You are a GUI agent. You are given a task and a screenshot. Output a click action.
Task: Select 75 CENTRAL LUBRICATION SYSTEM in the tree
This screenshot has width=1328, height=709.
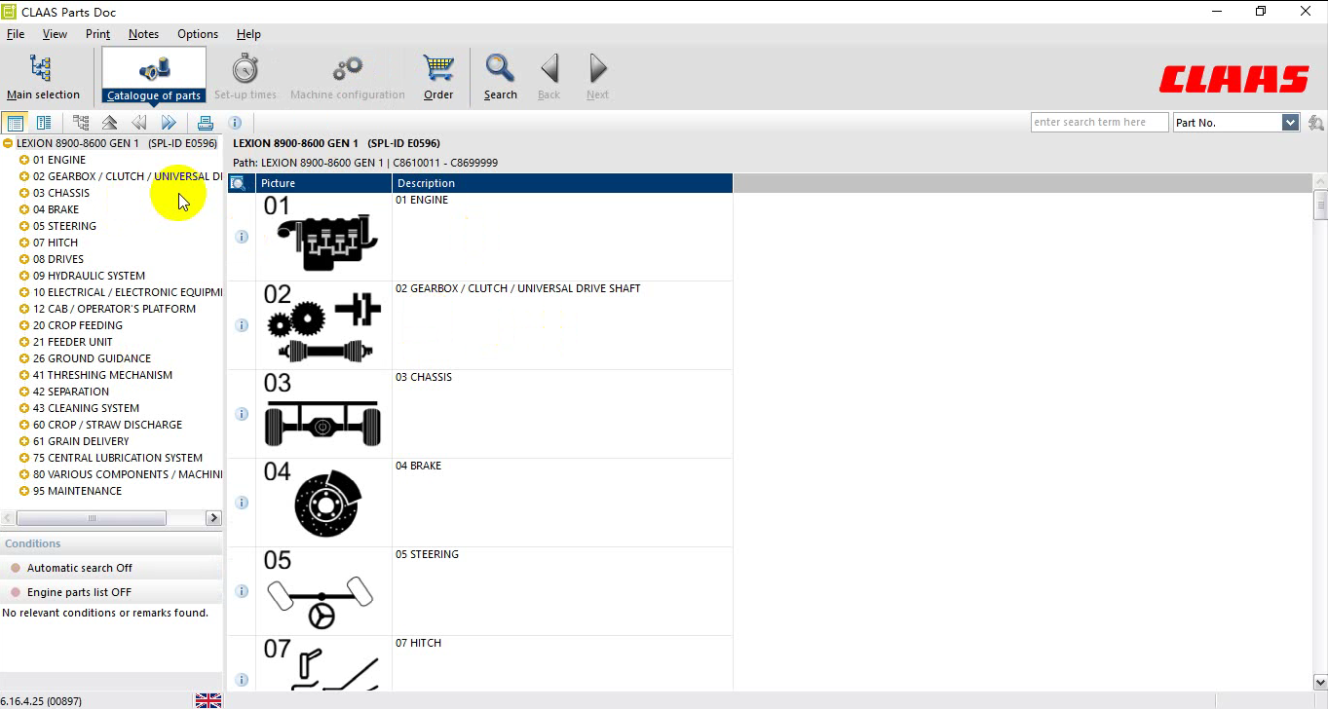pos(117,458)
